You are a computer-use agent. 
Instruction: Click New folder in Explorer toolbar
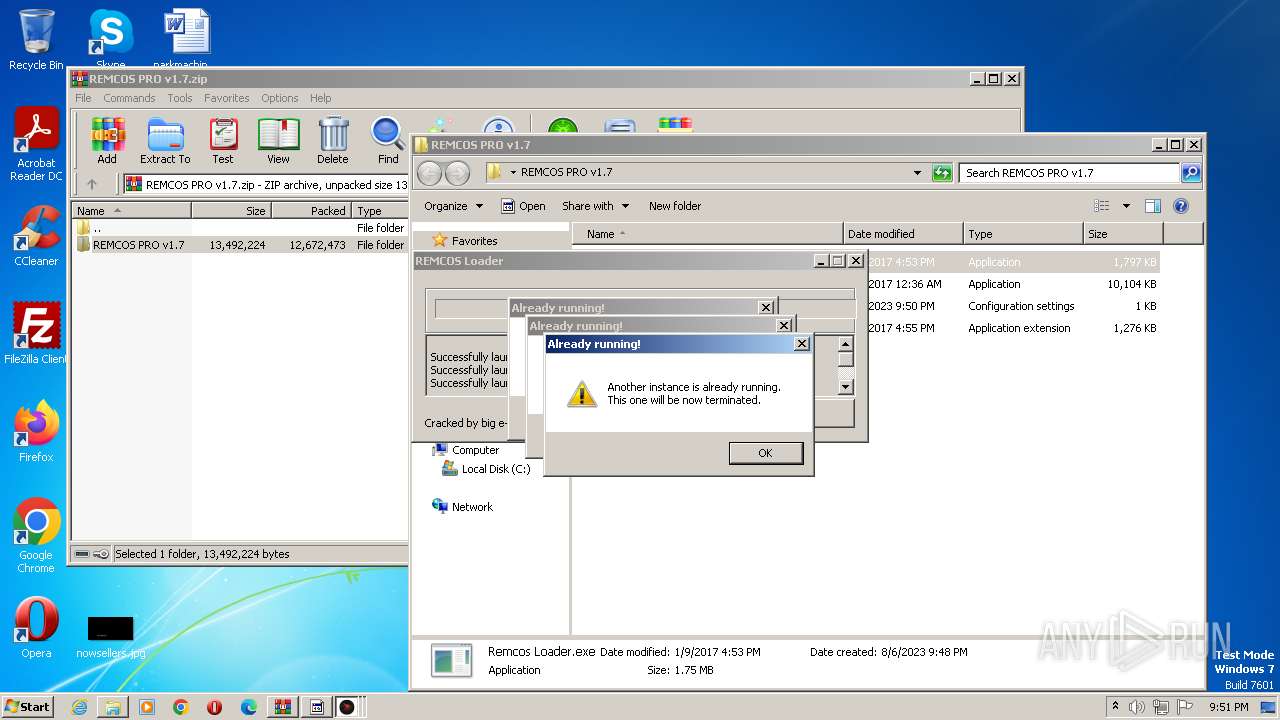tap(675, 206)
